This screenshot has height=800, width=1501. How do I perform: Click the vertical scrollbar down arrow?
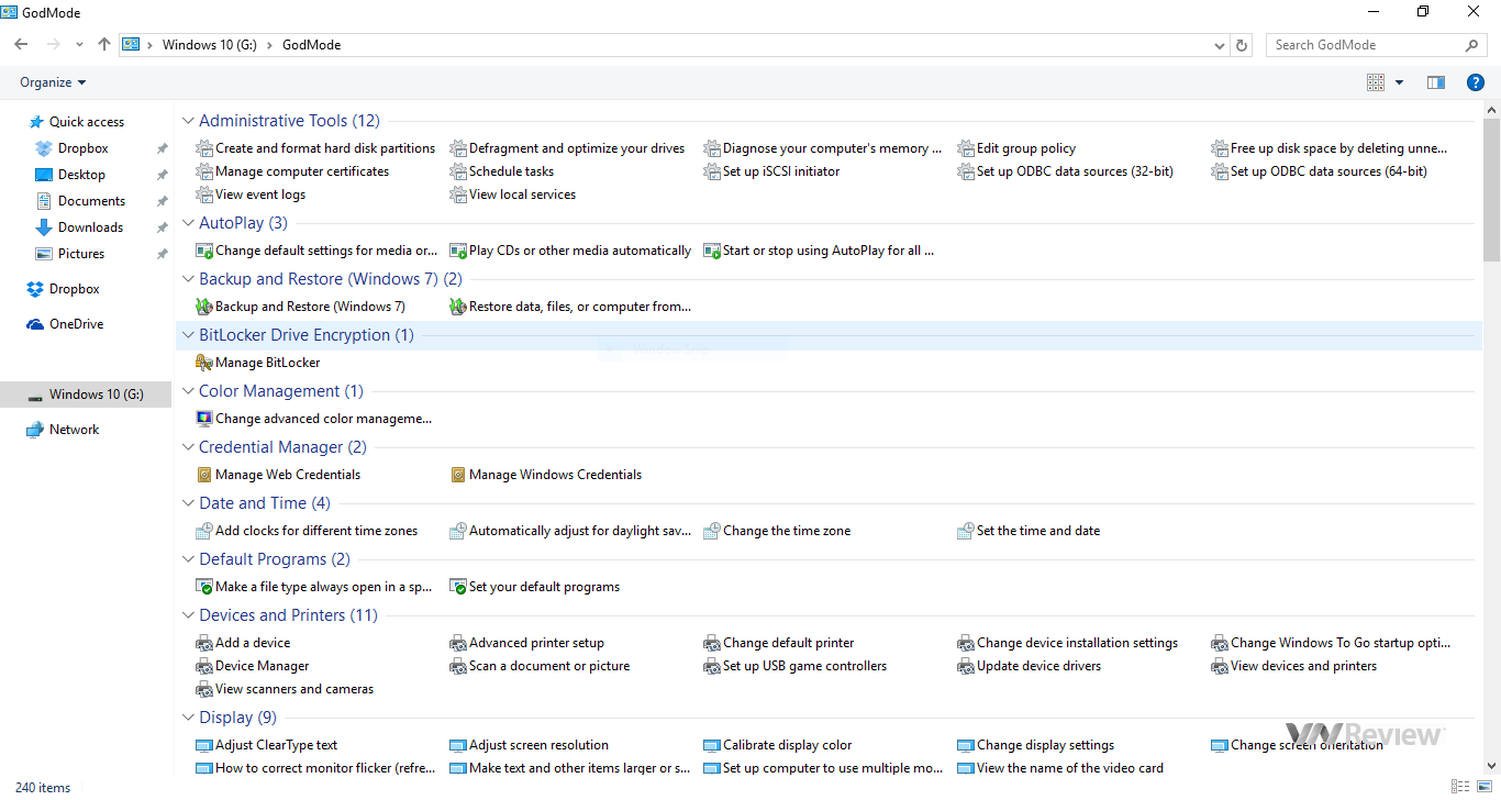click(1492, 765)
